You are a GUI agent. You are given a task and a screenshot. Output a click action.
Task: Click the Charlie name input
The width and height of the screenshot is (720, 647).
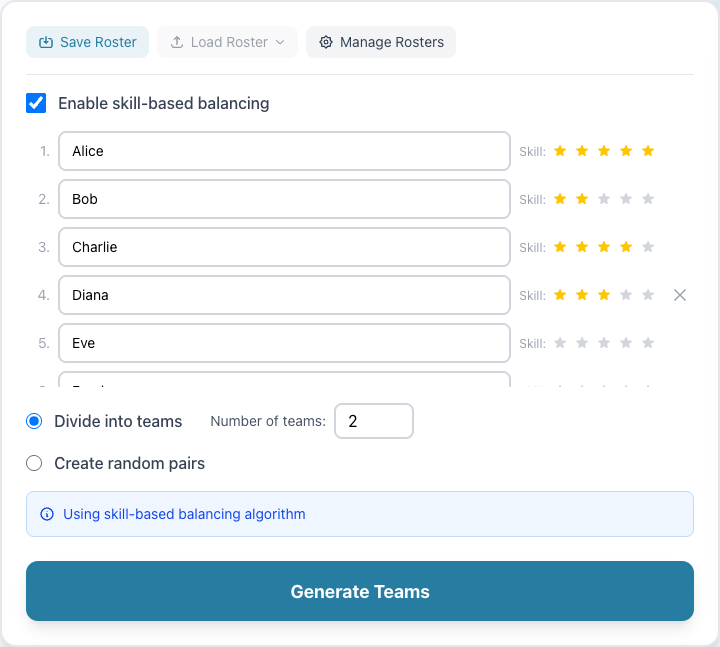click(284, 247)
